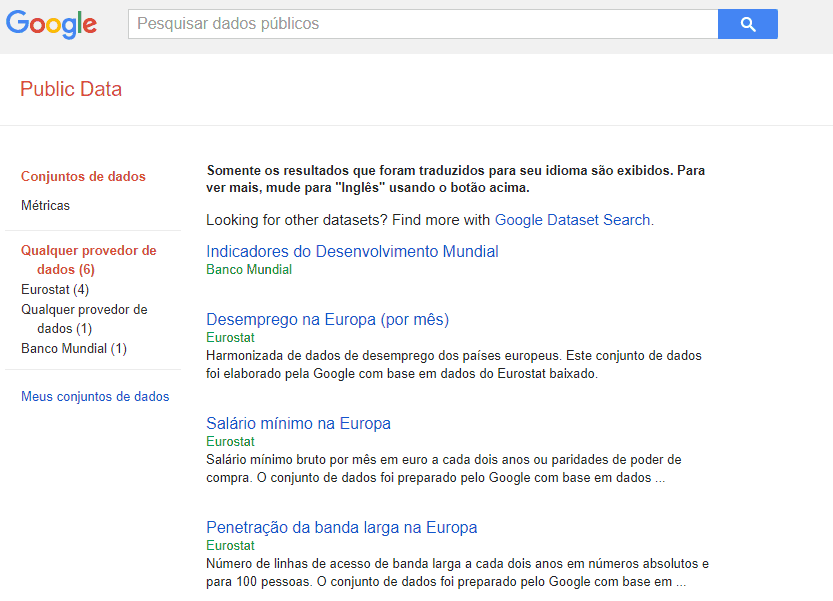Viewport: 833px width, 601px height.
Task: Open Penetração da banda larga na Europa
Action: [x=342, y=528]
